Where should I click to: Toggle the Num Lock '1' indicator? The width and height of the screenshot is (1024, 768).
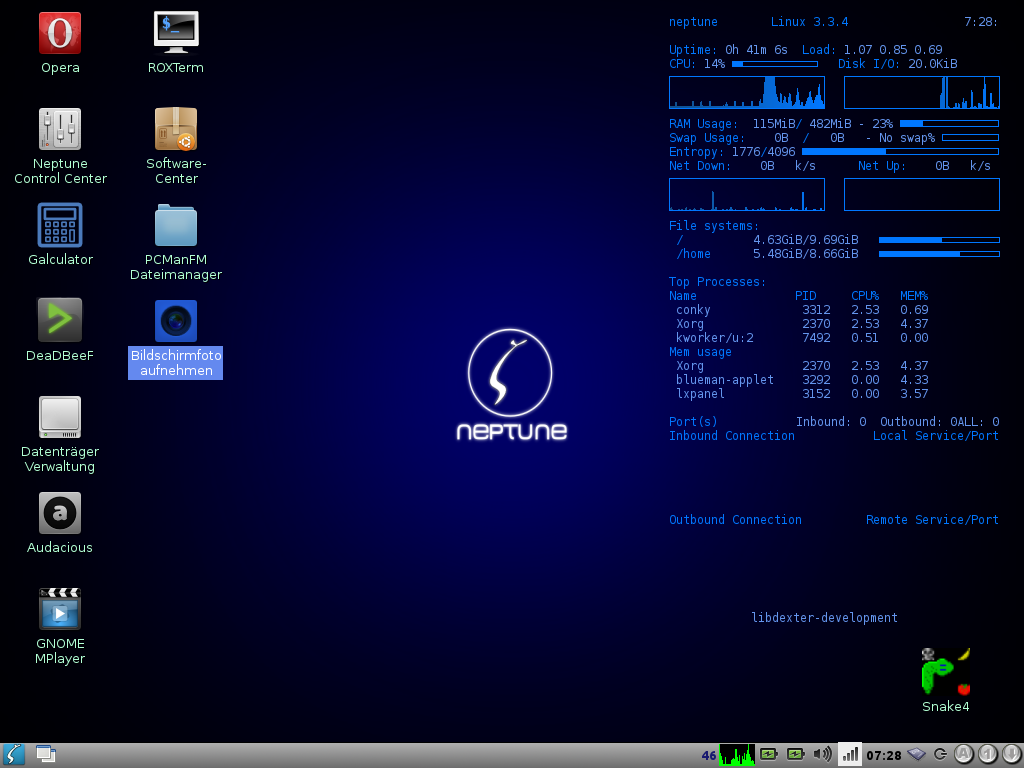pos(987,755)
